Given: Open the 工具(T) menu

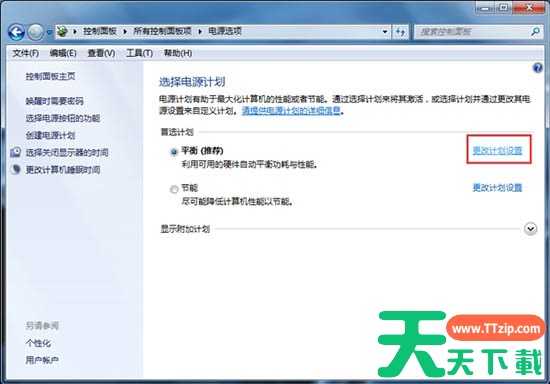Looking at the screenshot, I should tap(139, 53).
